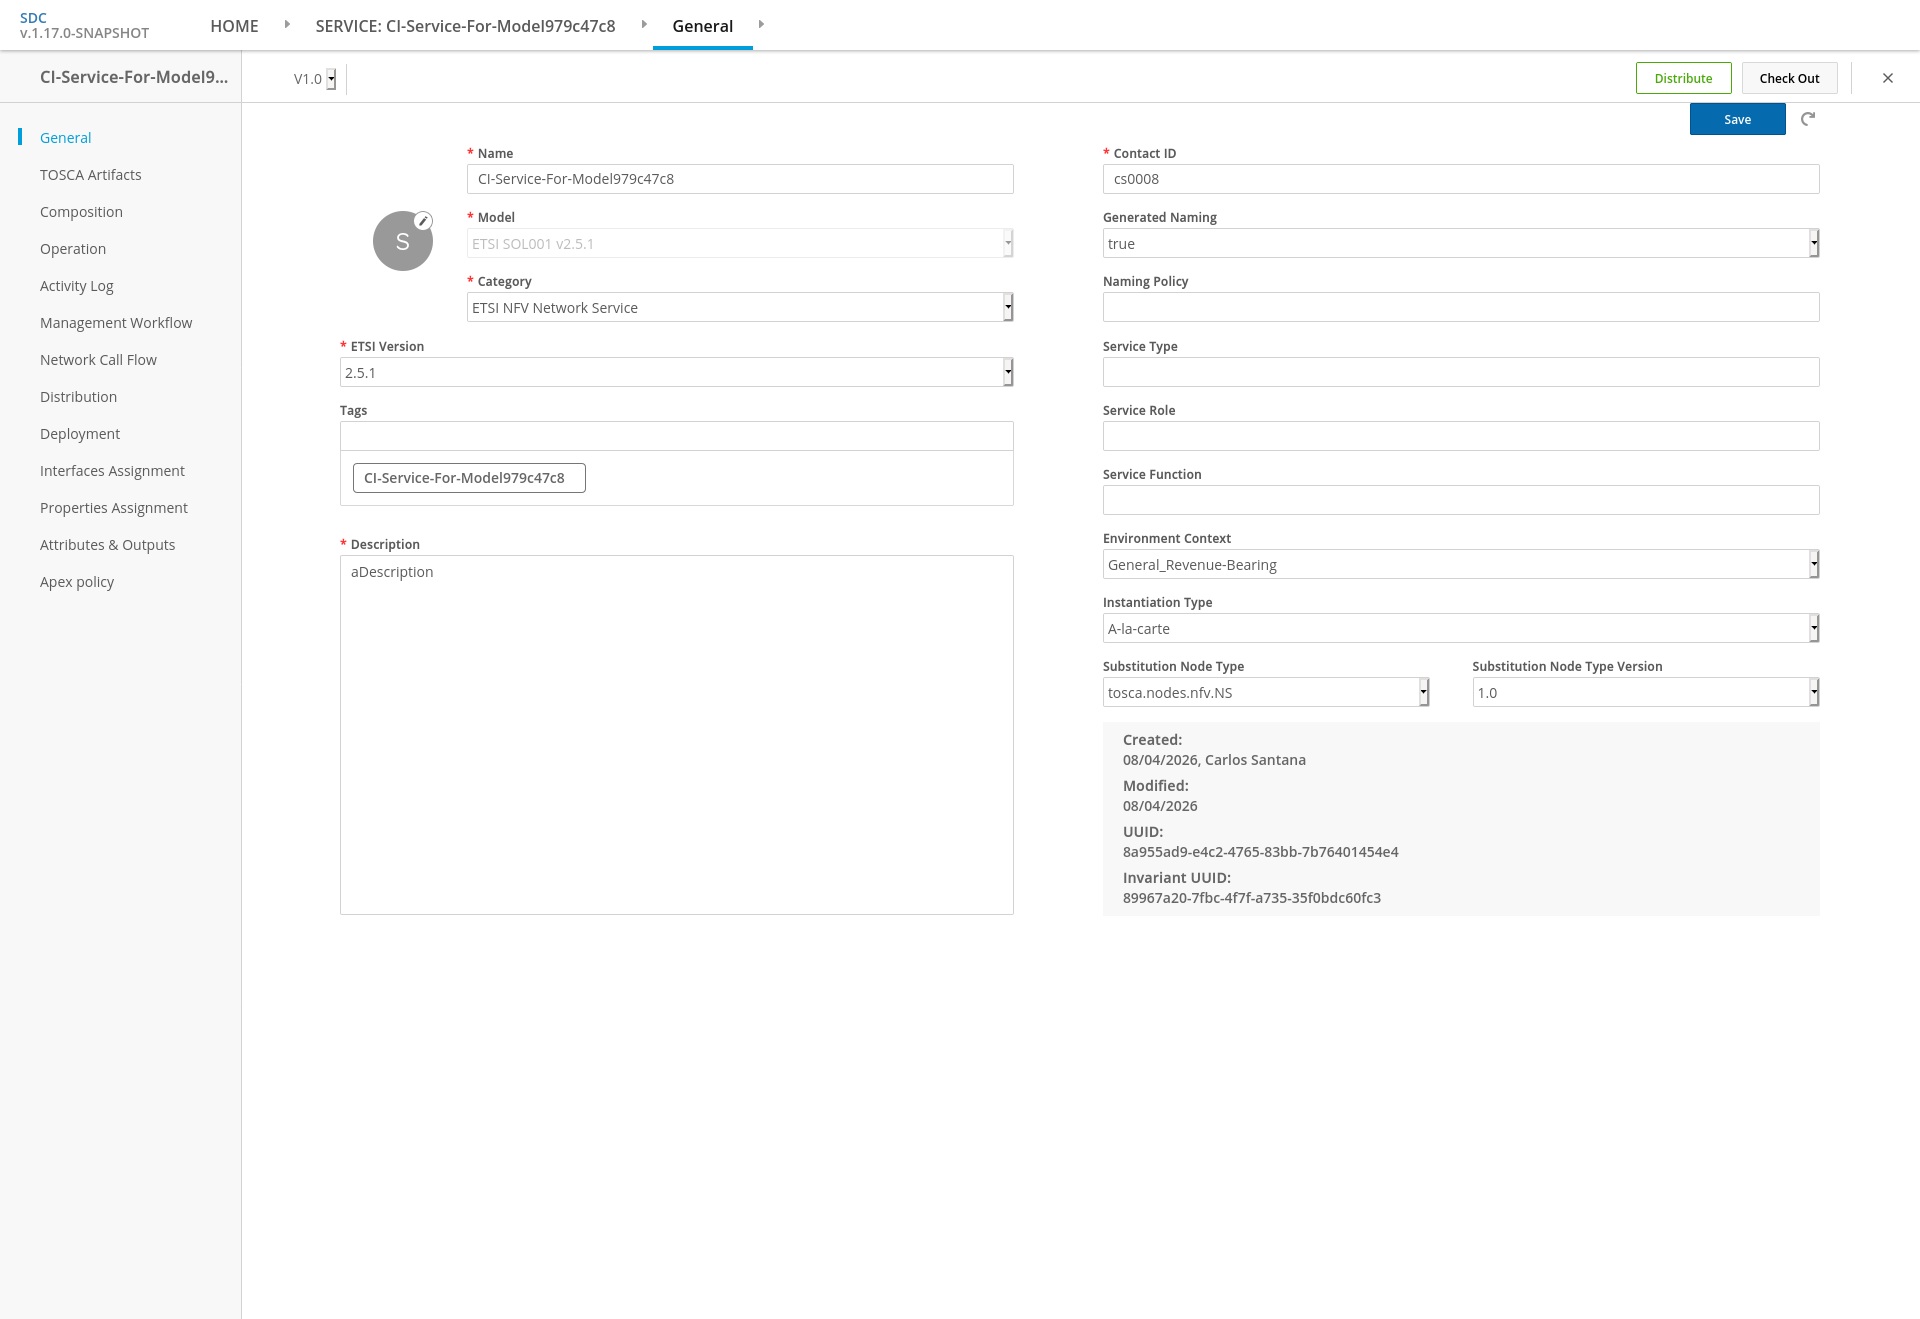Click the General breadcrumb tab
Image resolution: width=1920 pixels, height=1319 pixels.
[x=702, y=26]
